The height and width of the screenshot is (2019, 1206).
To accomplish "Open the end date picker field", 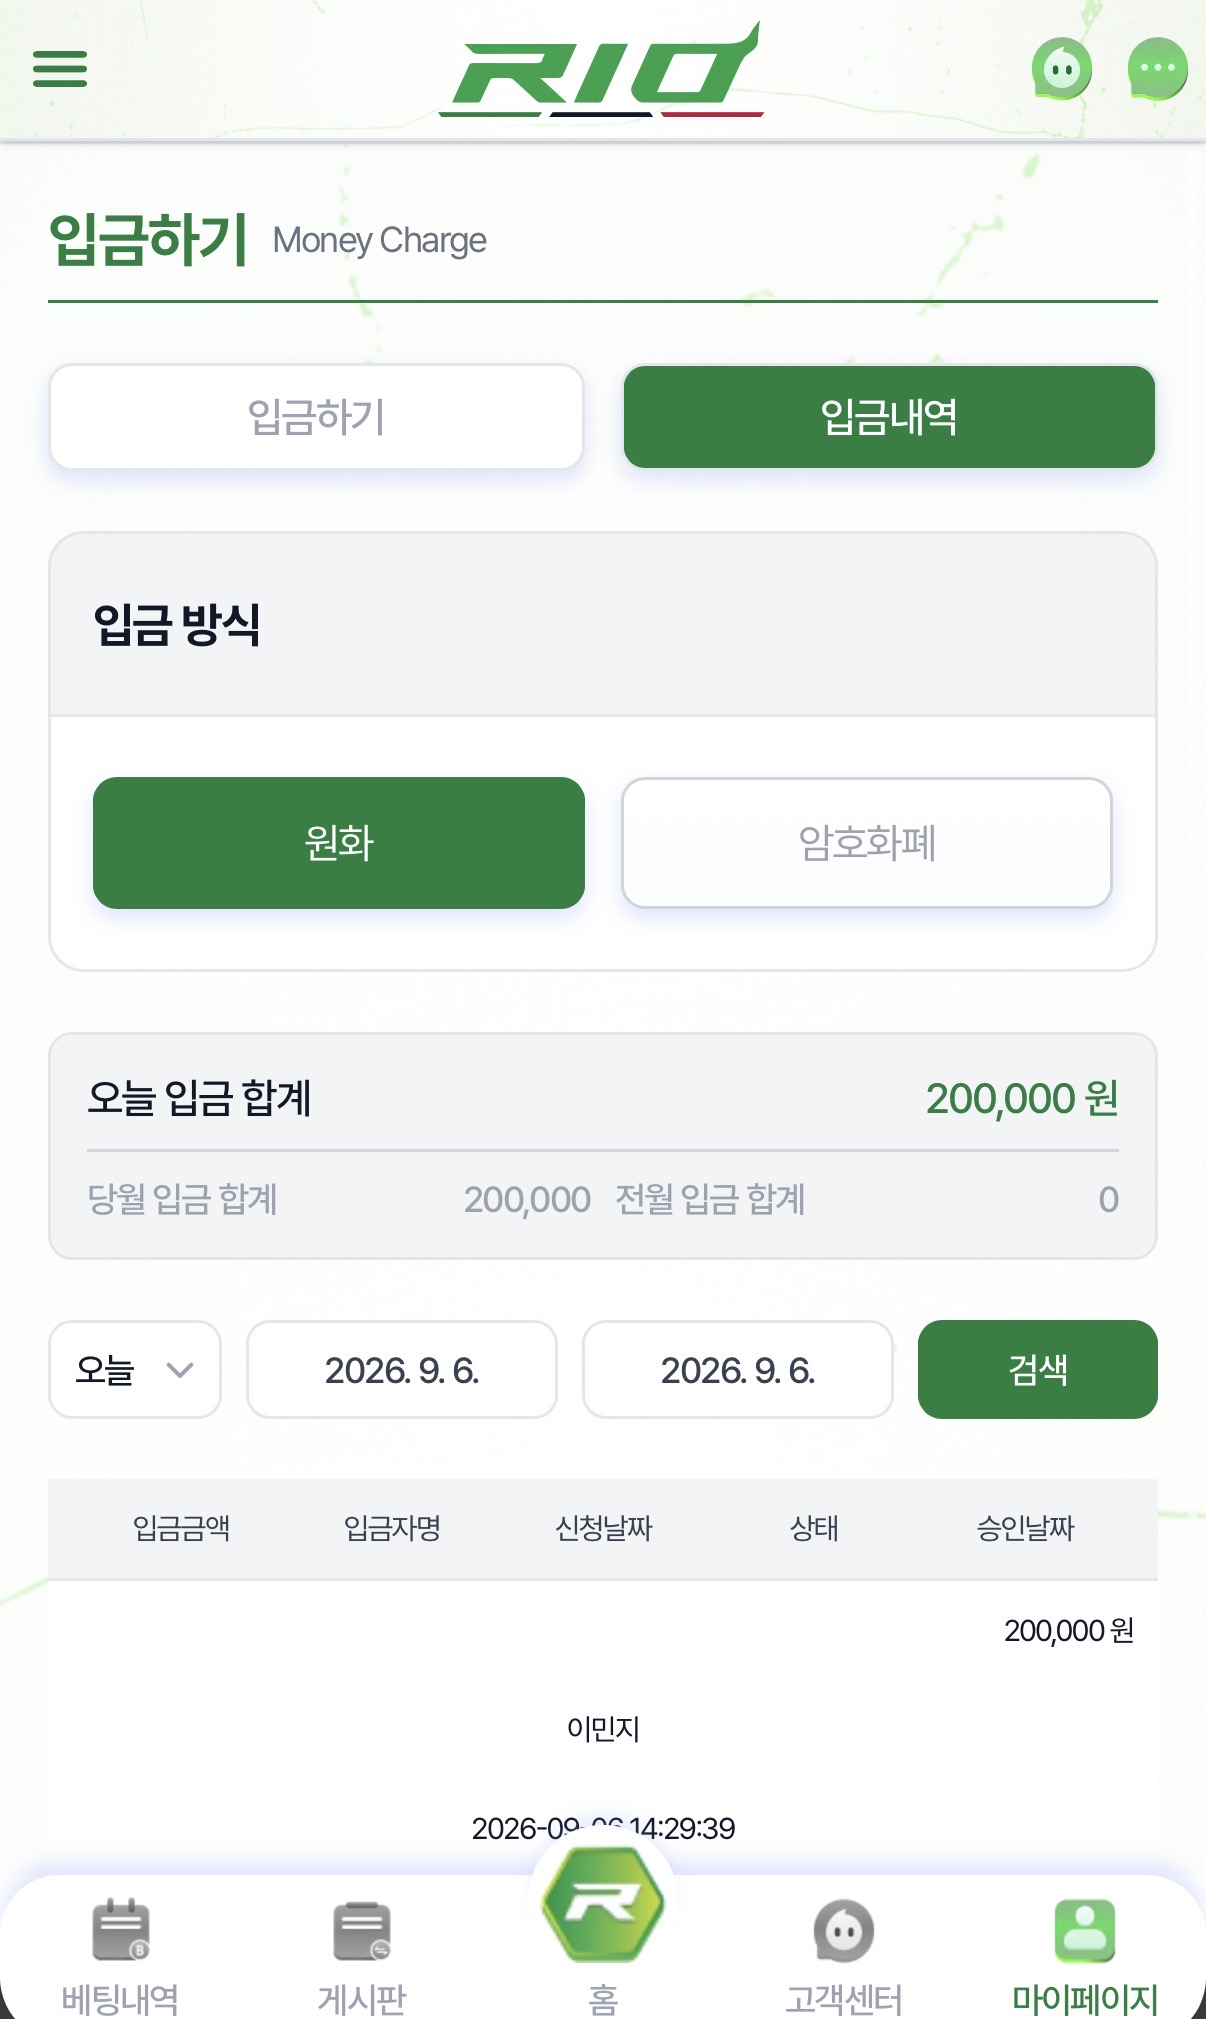I will [738, 1369].
